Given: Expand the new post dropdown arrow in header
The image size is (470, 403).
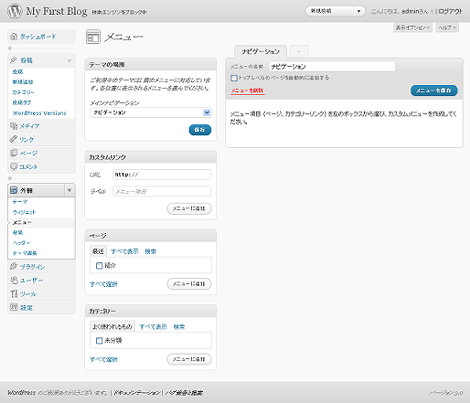Looking at the screenshot, I should pos(359,11).
